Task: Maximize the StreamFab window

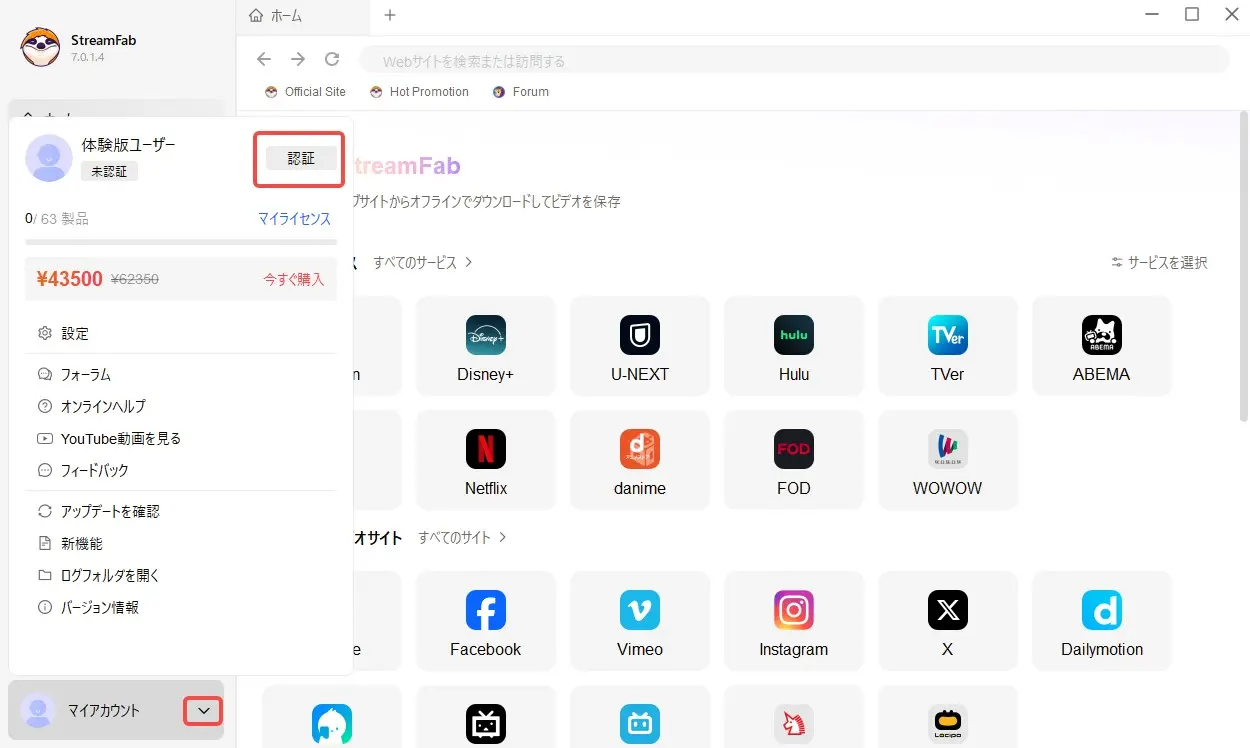Action: (x=1192, y=14)
